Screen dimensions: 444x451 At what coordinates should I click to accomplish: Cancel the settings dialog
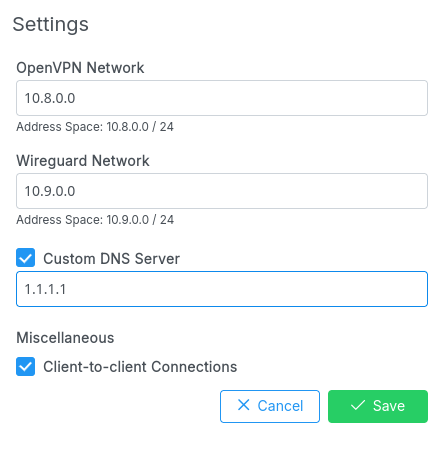tap(270, 406)
